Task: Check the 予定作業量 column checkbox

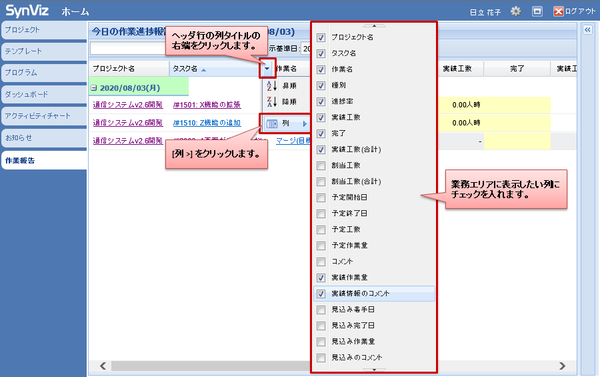Action: [321, 246]
